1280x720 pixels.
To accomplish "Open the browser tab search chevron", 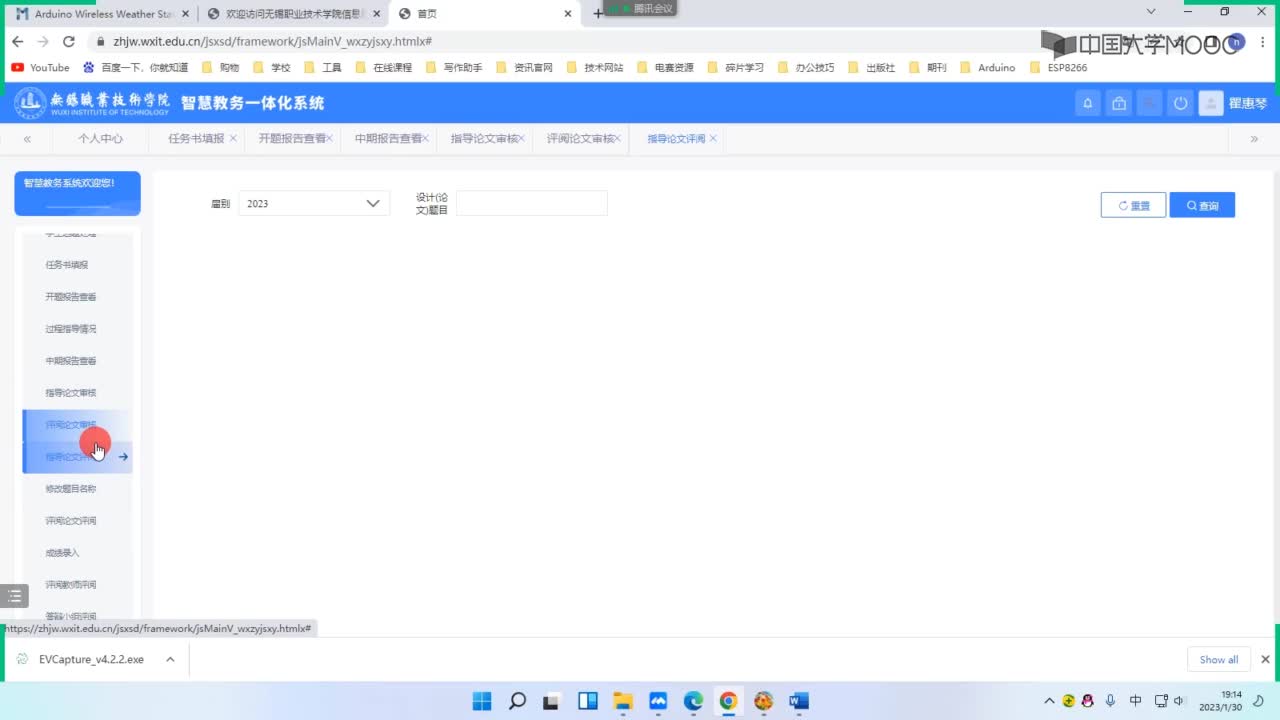I will 1151,12.
